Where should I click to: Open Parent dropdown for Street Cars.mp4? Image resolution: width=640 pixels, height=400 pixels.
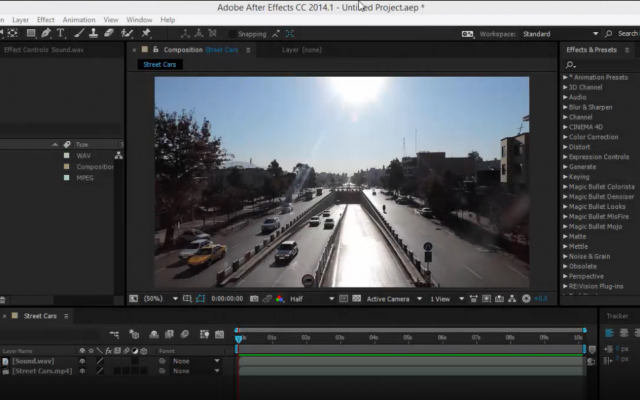[x=196, y=371]
